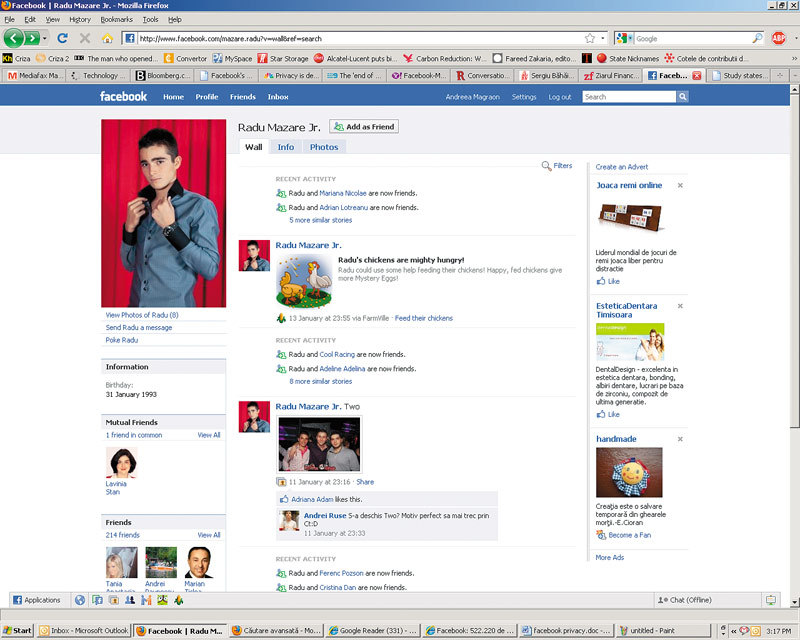Close the active Facebook browser tab

pos(696,76)
